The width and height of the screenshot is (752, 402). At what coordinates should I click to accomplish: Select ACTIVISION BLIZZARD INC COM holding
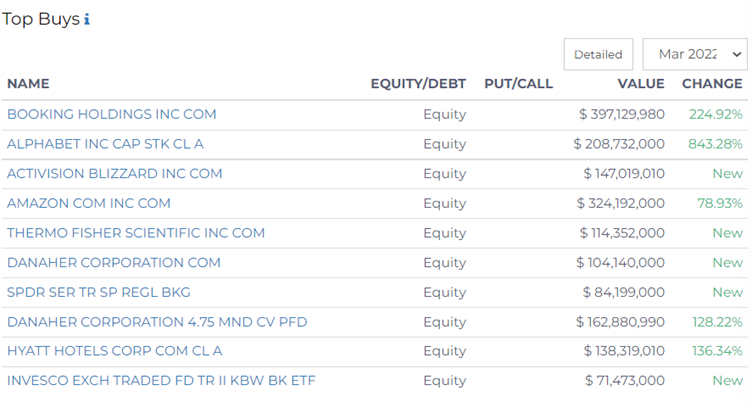pyautogui.click(x=115, y=173)
